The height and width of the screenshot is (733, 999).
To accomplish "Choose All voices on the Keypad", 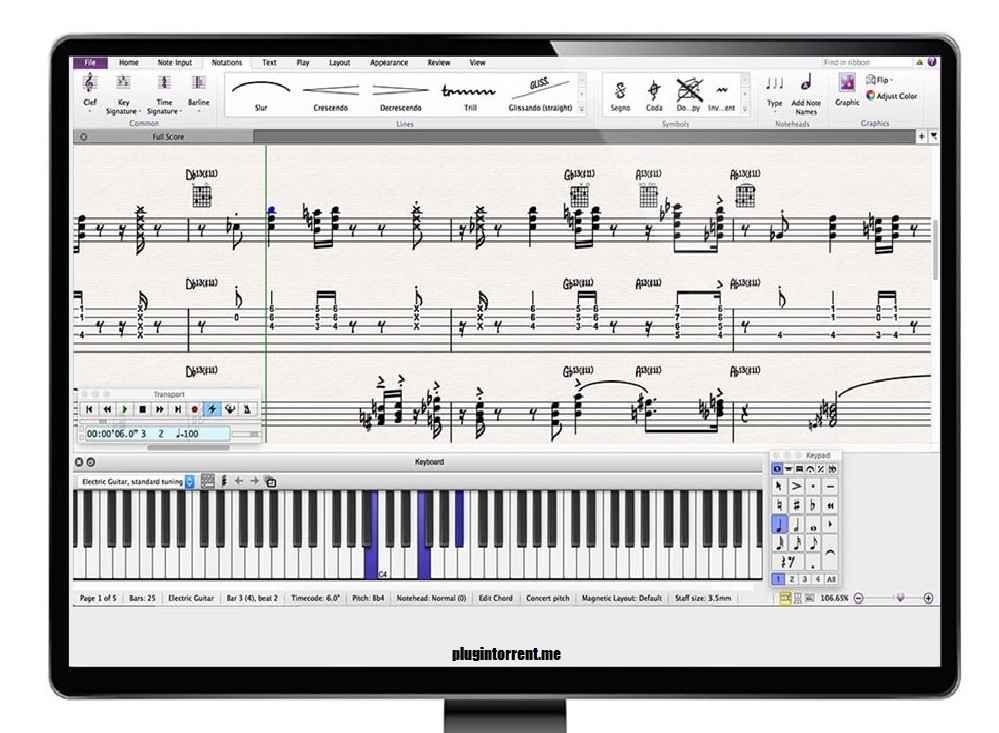I will click(x=831, y=579).
